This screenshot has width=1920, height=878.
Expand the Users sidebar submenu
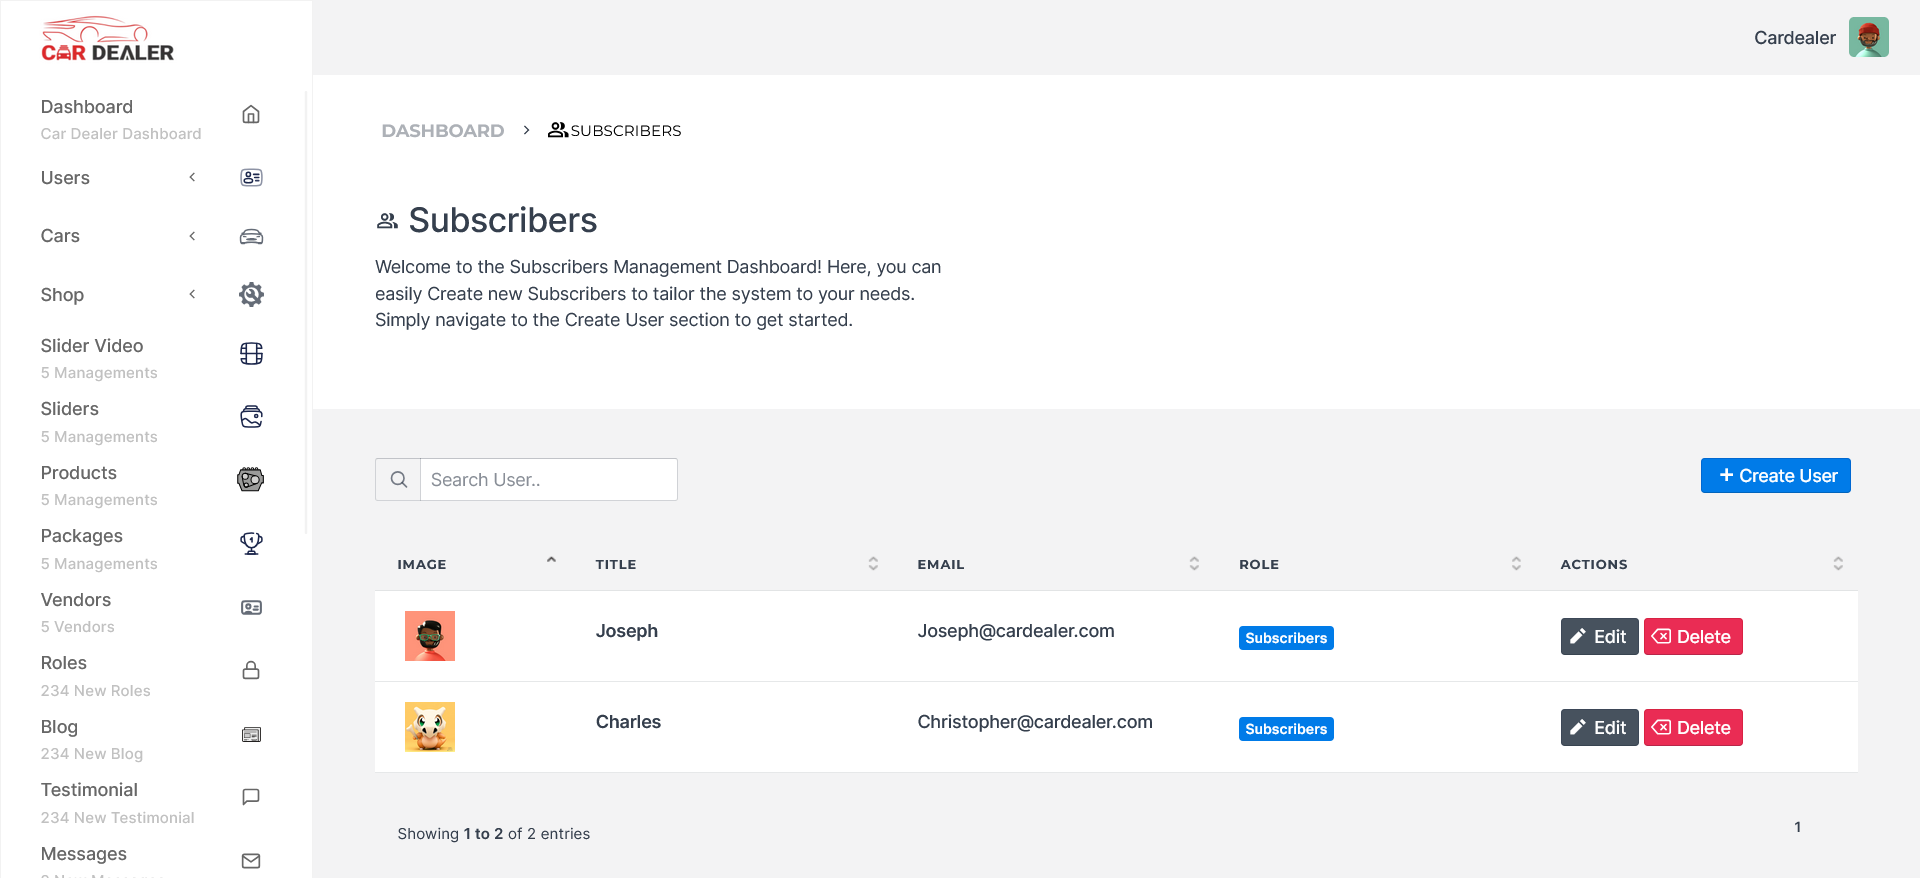pyautogui.click(x=192, y=178)
